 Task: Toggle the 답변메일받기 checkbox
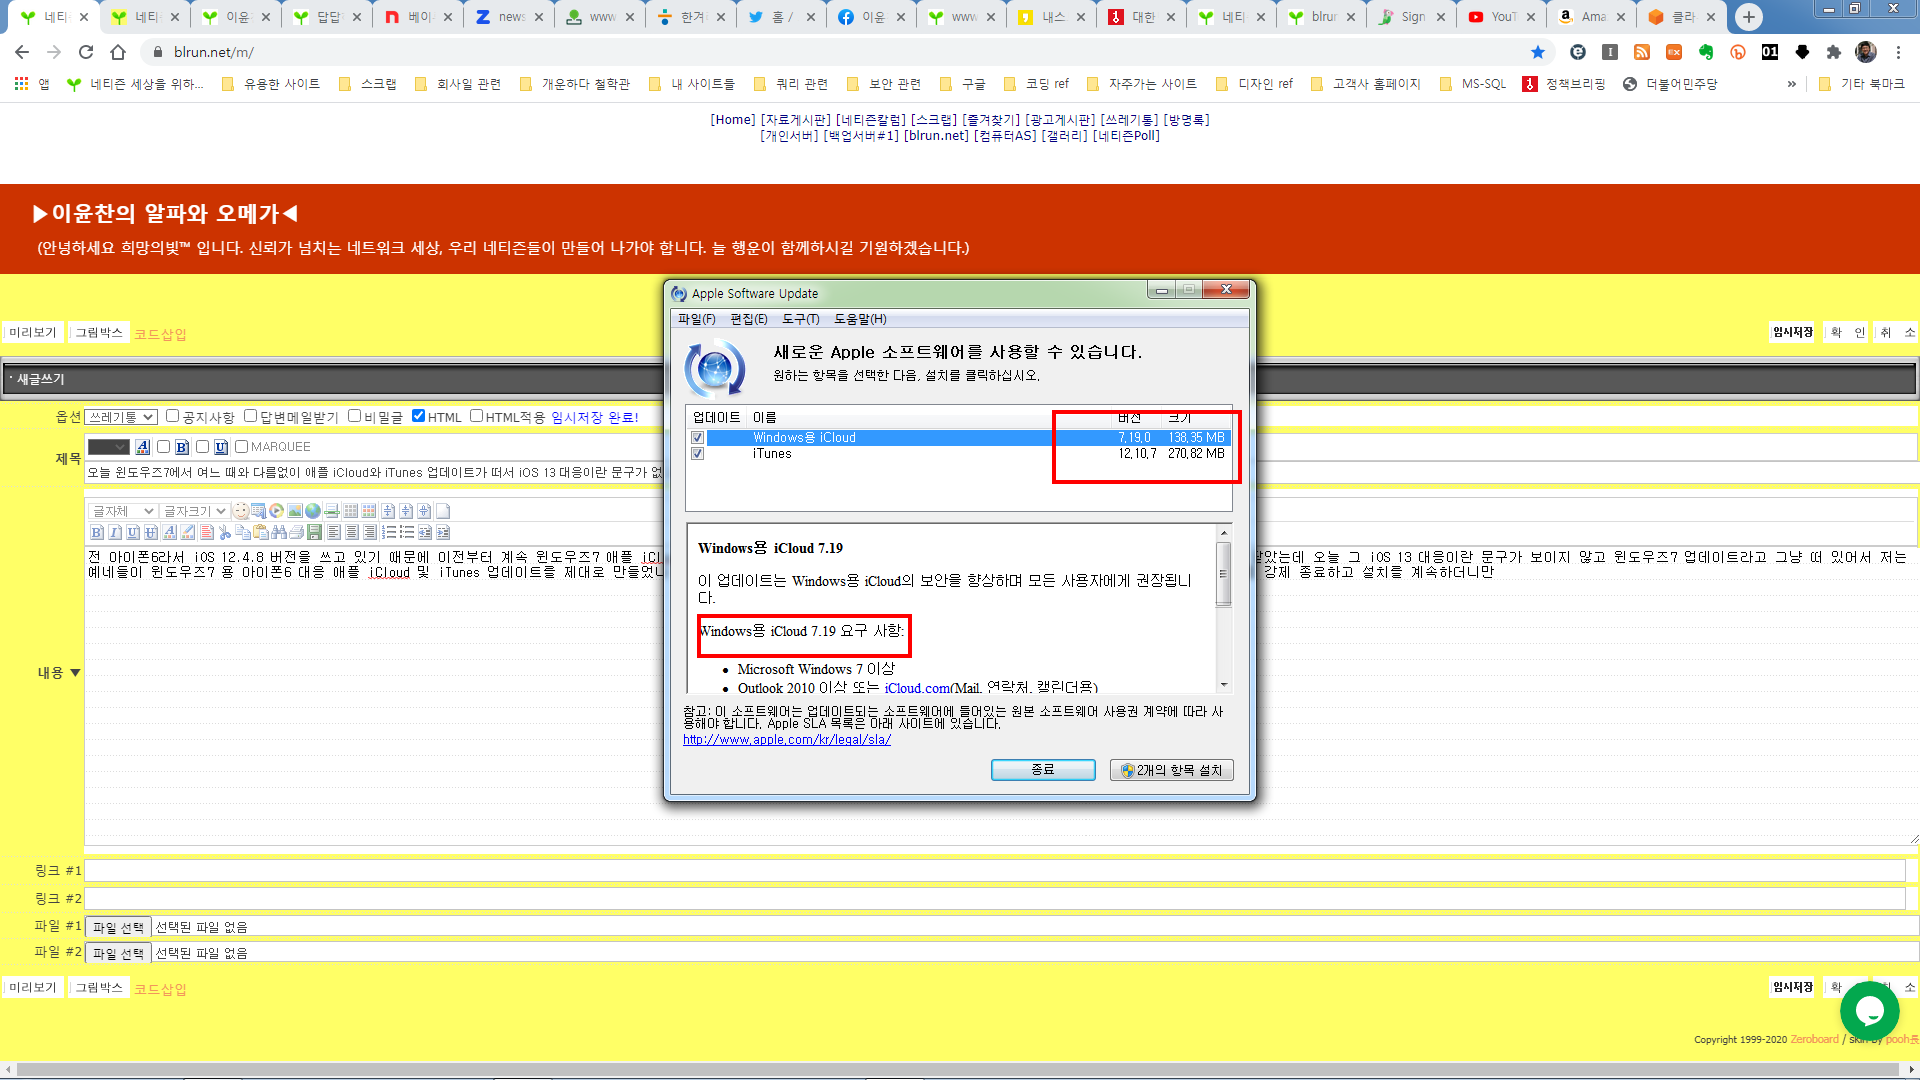tap(251, 416)
